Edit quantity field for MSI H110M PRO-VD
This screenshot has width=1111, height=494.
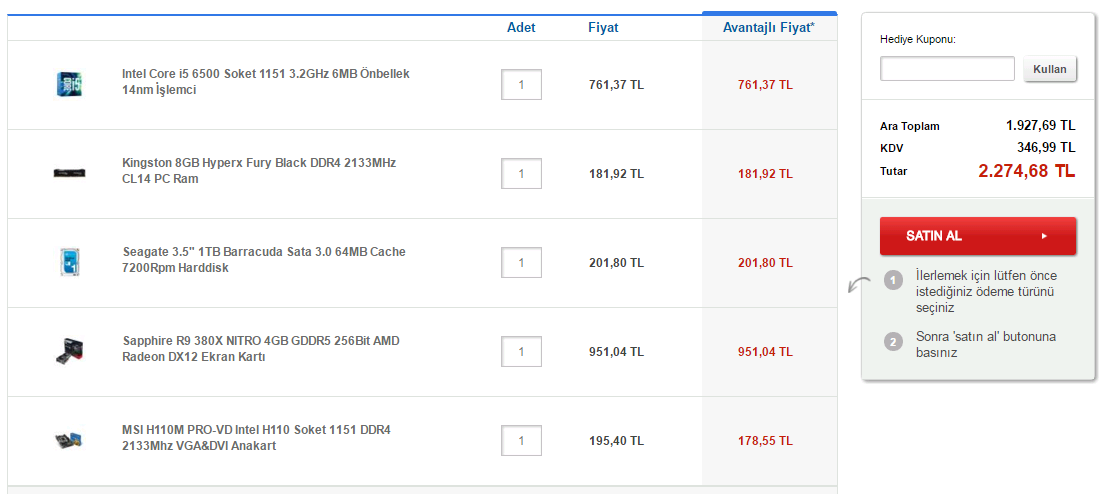point(521,440)
